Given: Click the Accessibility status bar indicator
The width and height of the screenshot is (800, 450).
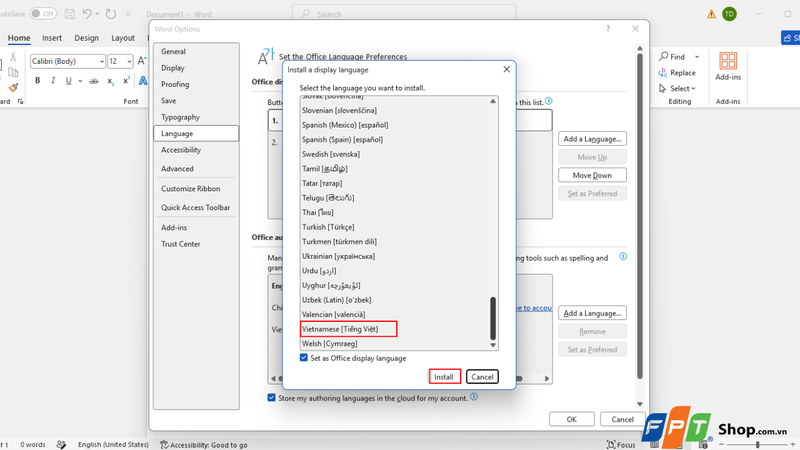Looking at the screenshot, I should [204, 445].
